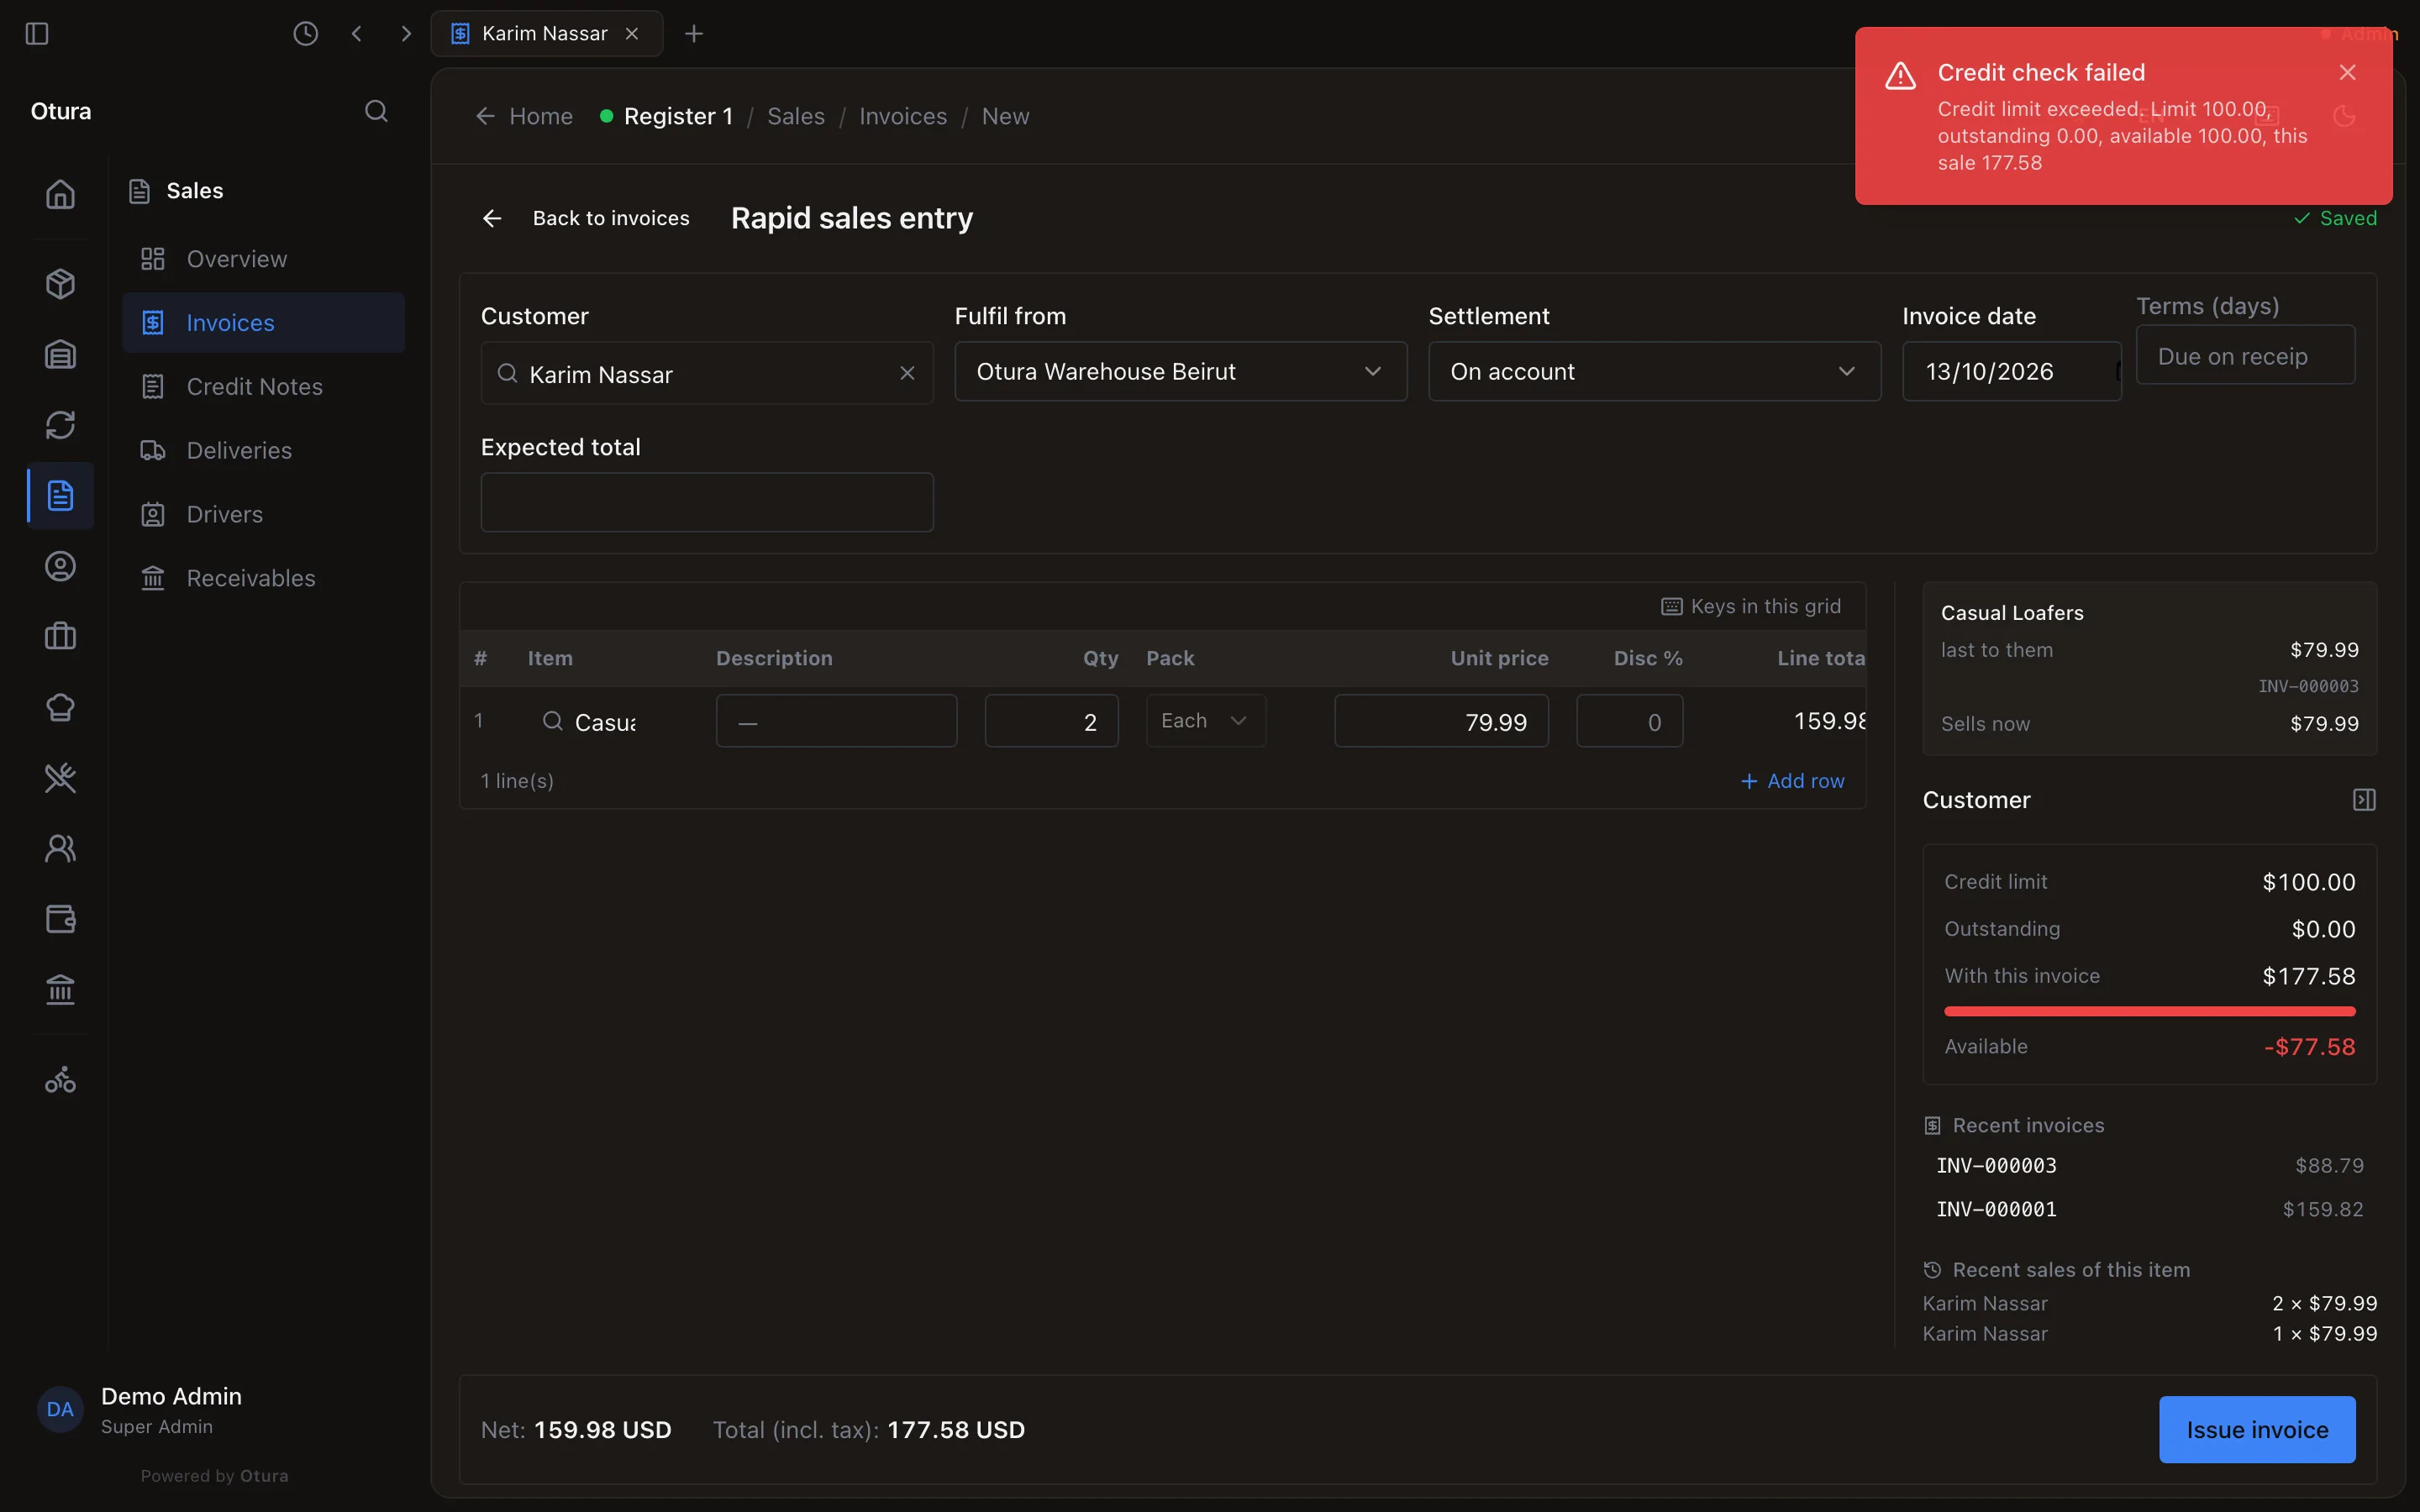The height and width of the screenshot is (1512, 2420).
Task: Open the refresh cycle rail icon
Action: tap(60, 425)
